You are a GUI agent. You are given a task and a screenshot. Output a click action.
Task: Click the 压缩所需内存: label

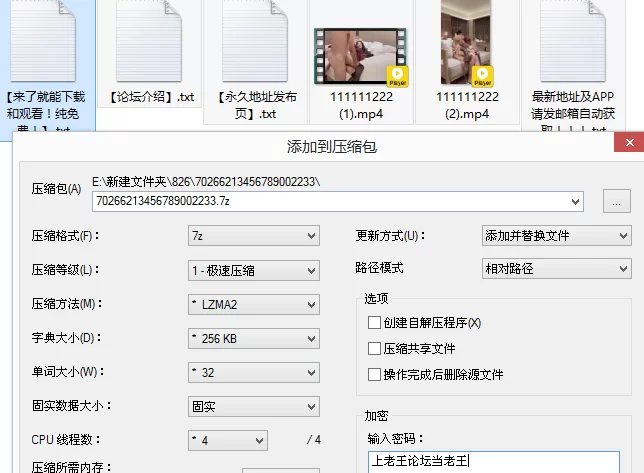[x=71, y=467]
